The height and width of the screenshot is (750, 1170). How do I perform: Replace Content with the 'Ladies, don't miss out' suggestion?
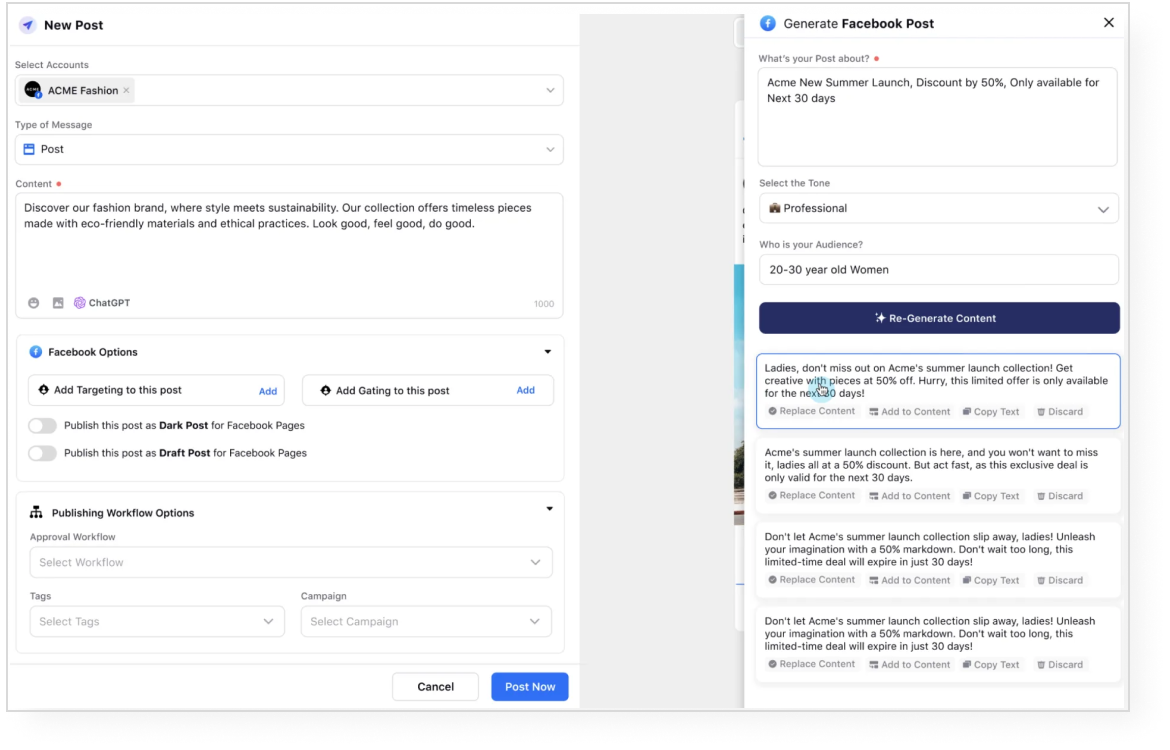[x=811, y=411]
